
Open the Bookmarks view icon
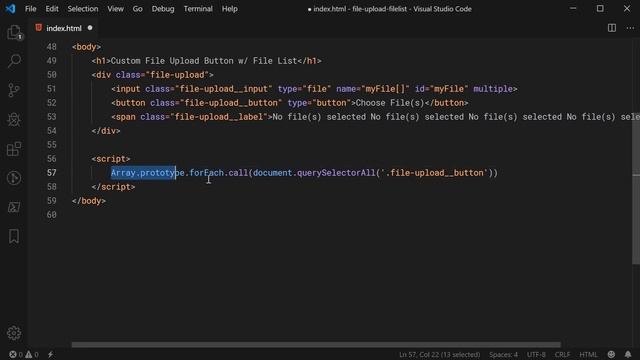[14, 236]
